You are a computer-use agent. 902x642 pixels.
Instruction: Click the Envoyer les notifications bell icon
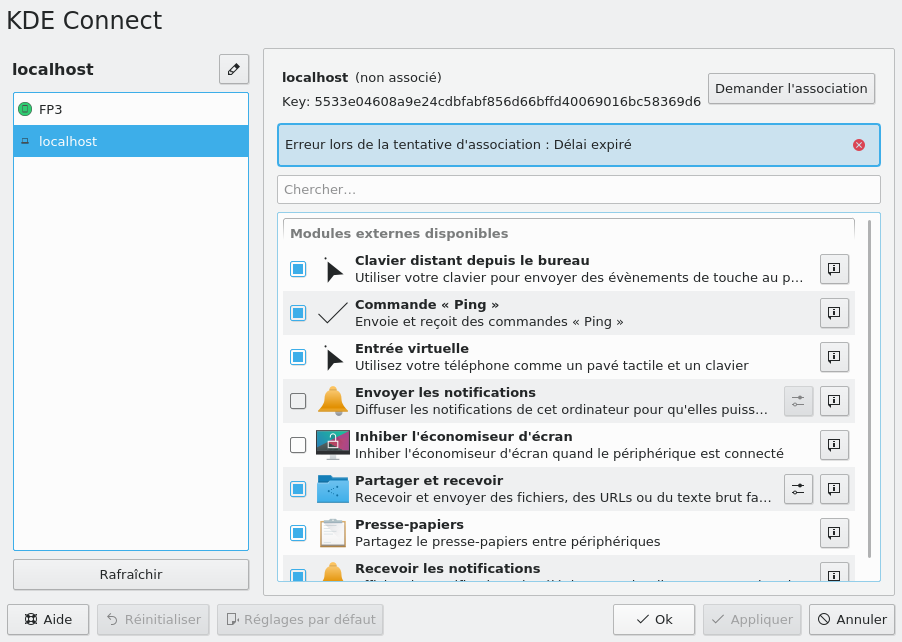(332, 401)
